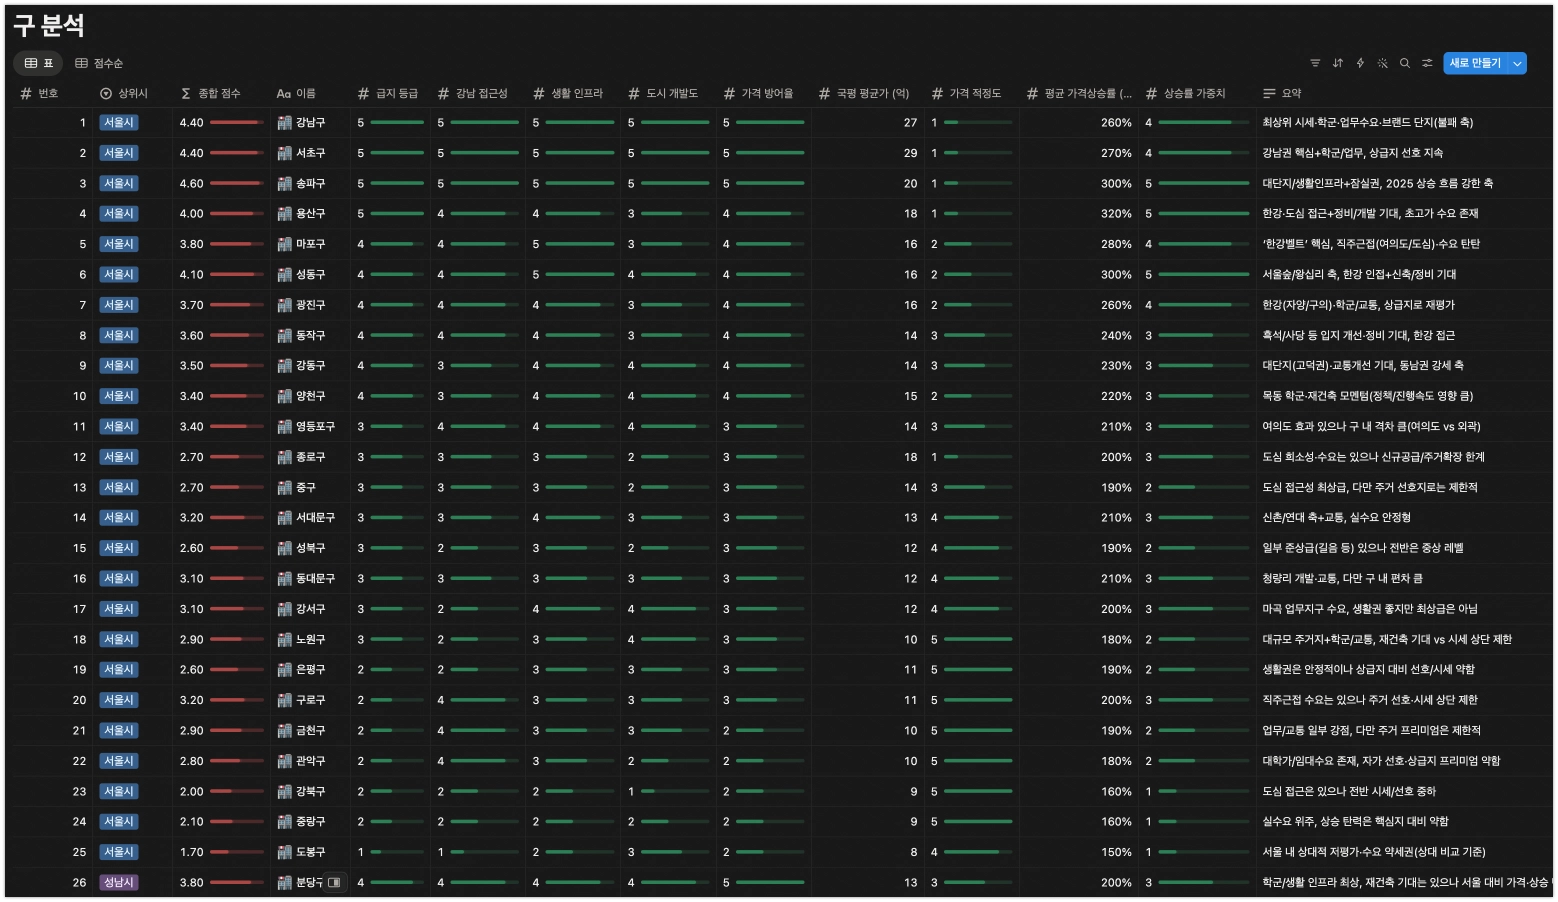The image size is (1558, 902).
Task: Click the AI sparkle wand icon
Action: pos(1382,63)
